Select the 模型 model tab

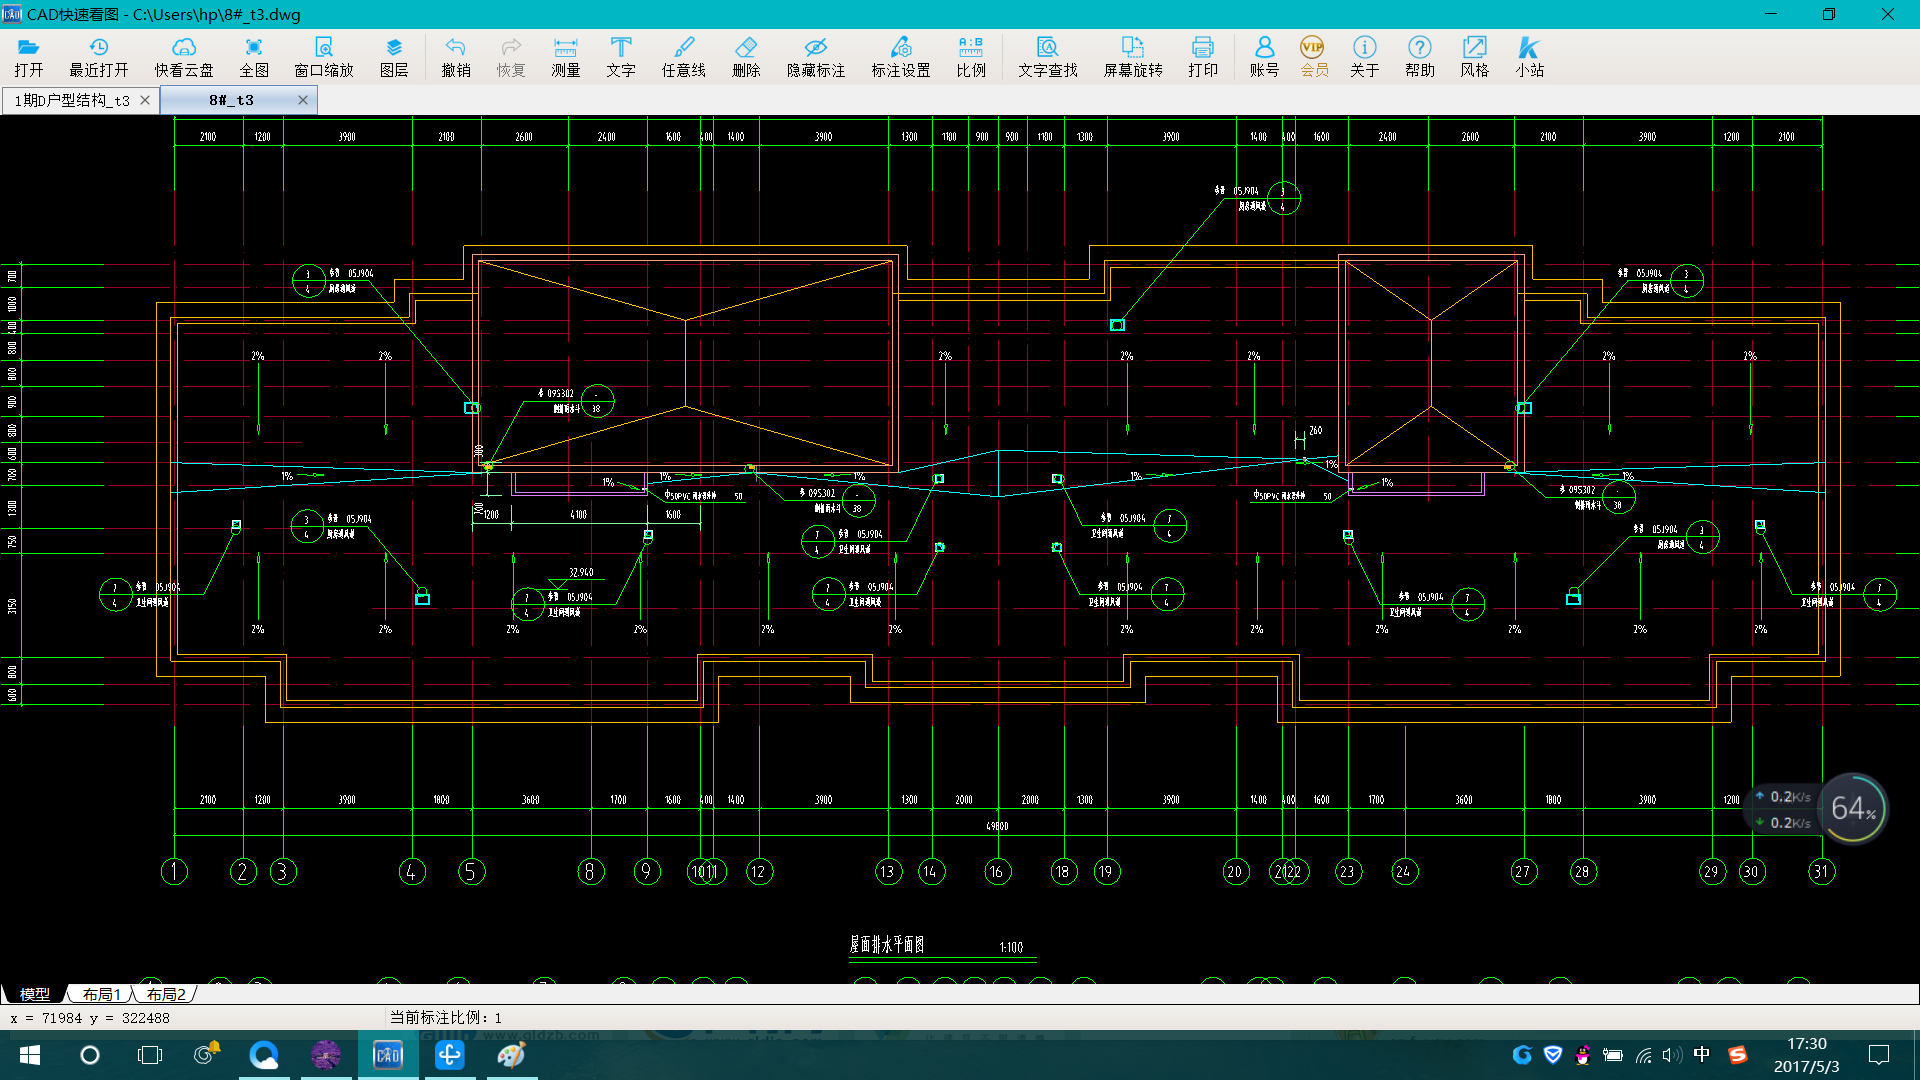[x=34, y=994]
